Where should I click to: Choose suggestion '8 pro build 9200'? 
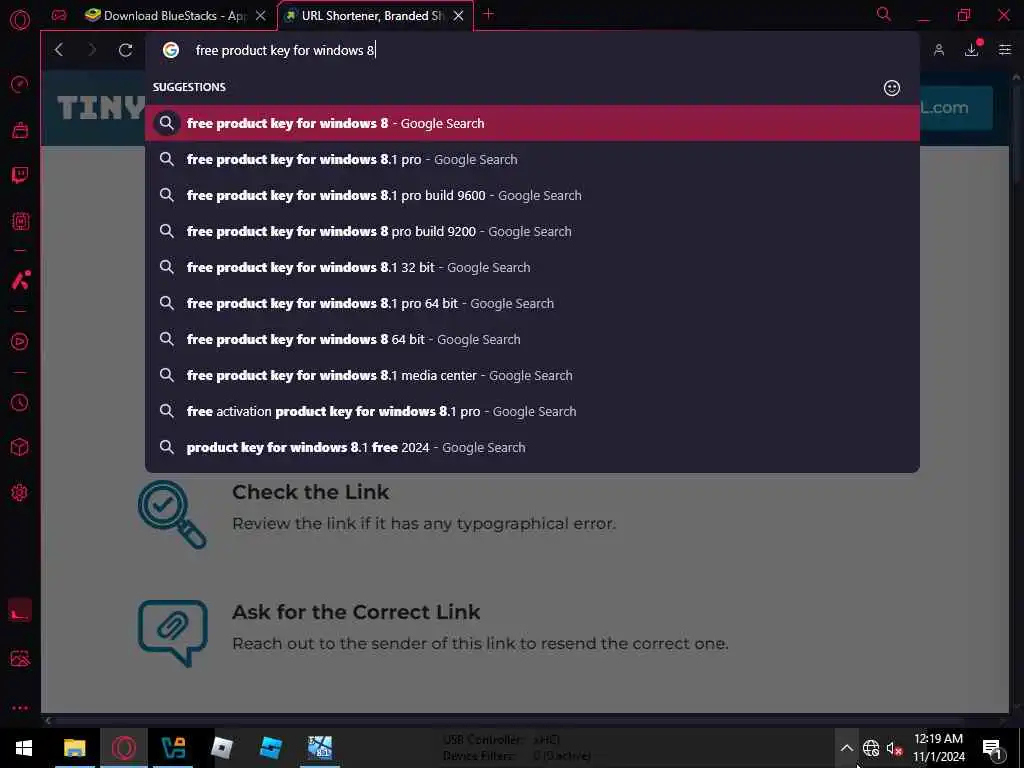pyautogui.click(x=532, y=231)
